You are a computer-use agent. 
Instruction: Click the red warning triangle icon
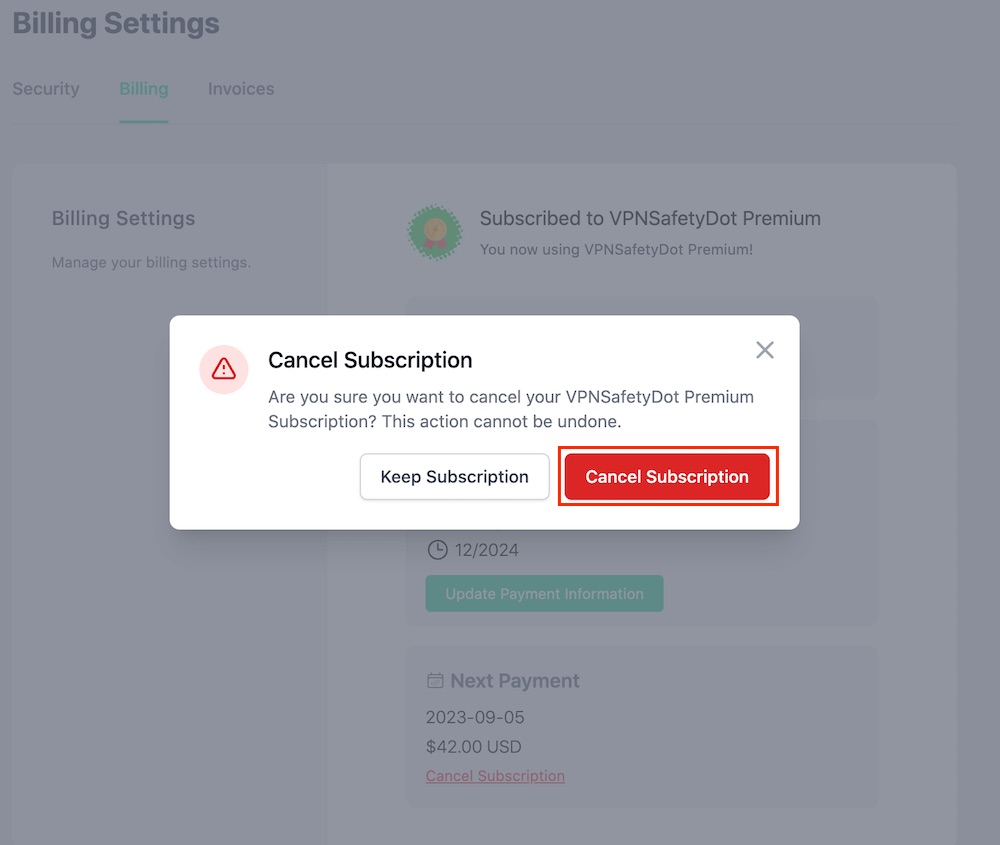coord(224,369)
